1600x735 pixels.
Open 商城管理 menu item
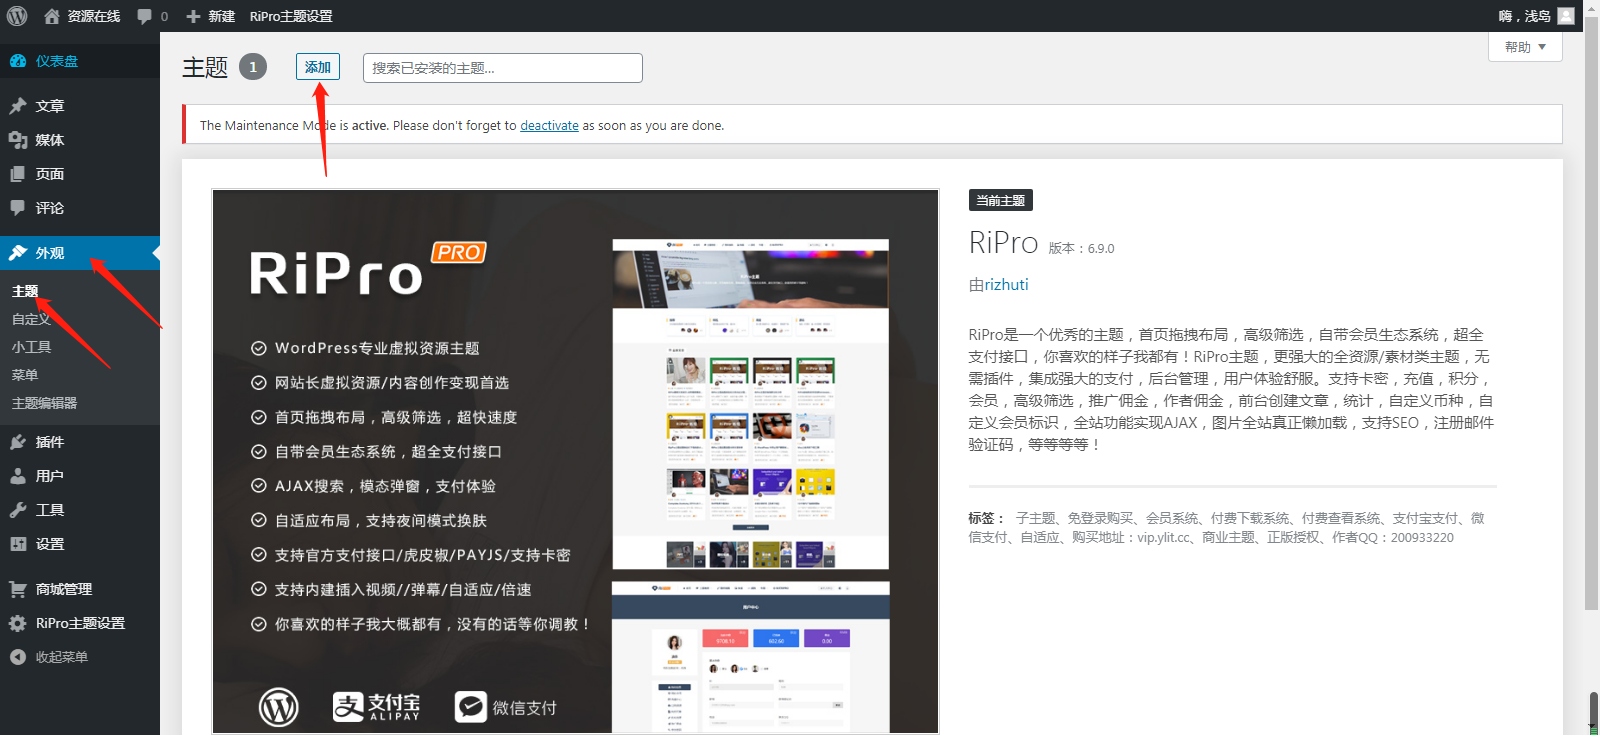80,589
